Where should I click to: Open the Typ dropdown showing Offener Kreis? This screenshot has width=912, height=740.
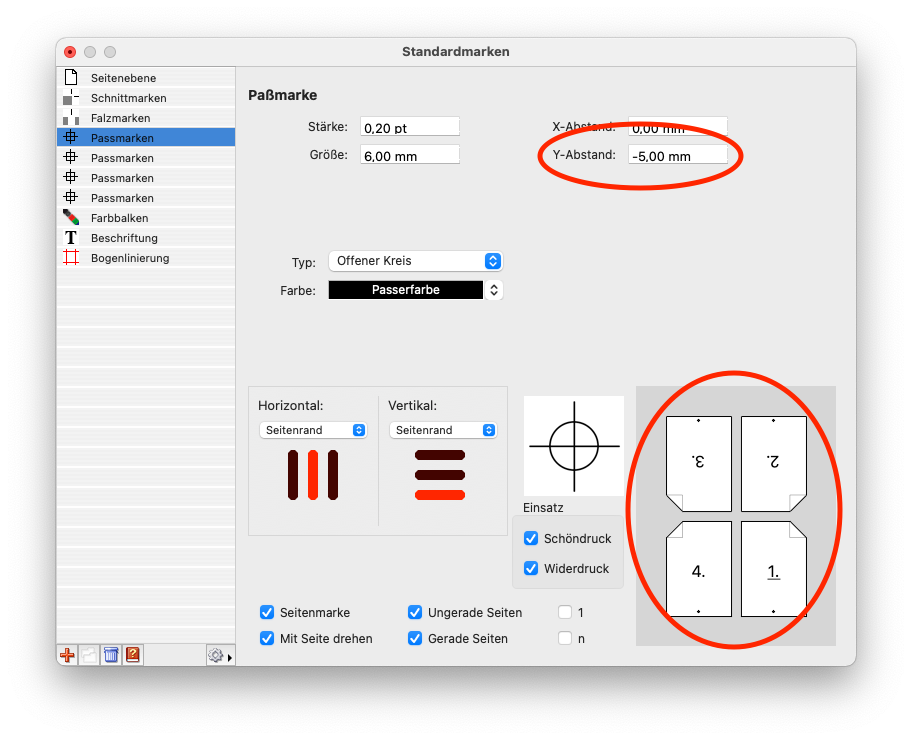pos(415,261)
